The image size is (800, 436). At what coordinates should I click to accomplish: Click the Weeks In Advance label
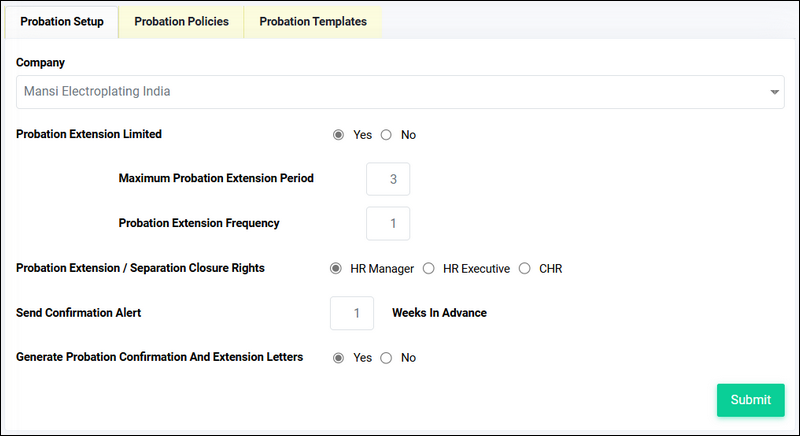pos(439,313)
